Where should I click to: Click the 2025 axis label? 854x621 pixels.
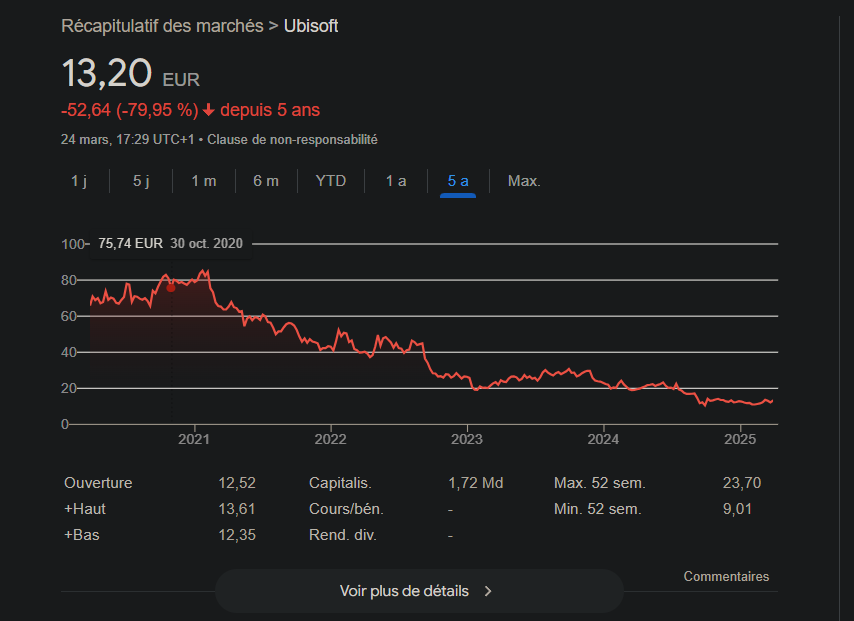(740, 439)
